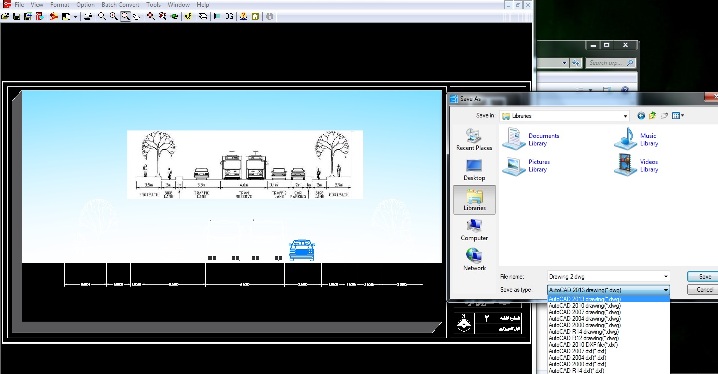This screenshot has height=374, width=718.
Task: Choose AutoCAD 2010 DXF file type option
Action: tap(583, 345)
